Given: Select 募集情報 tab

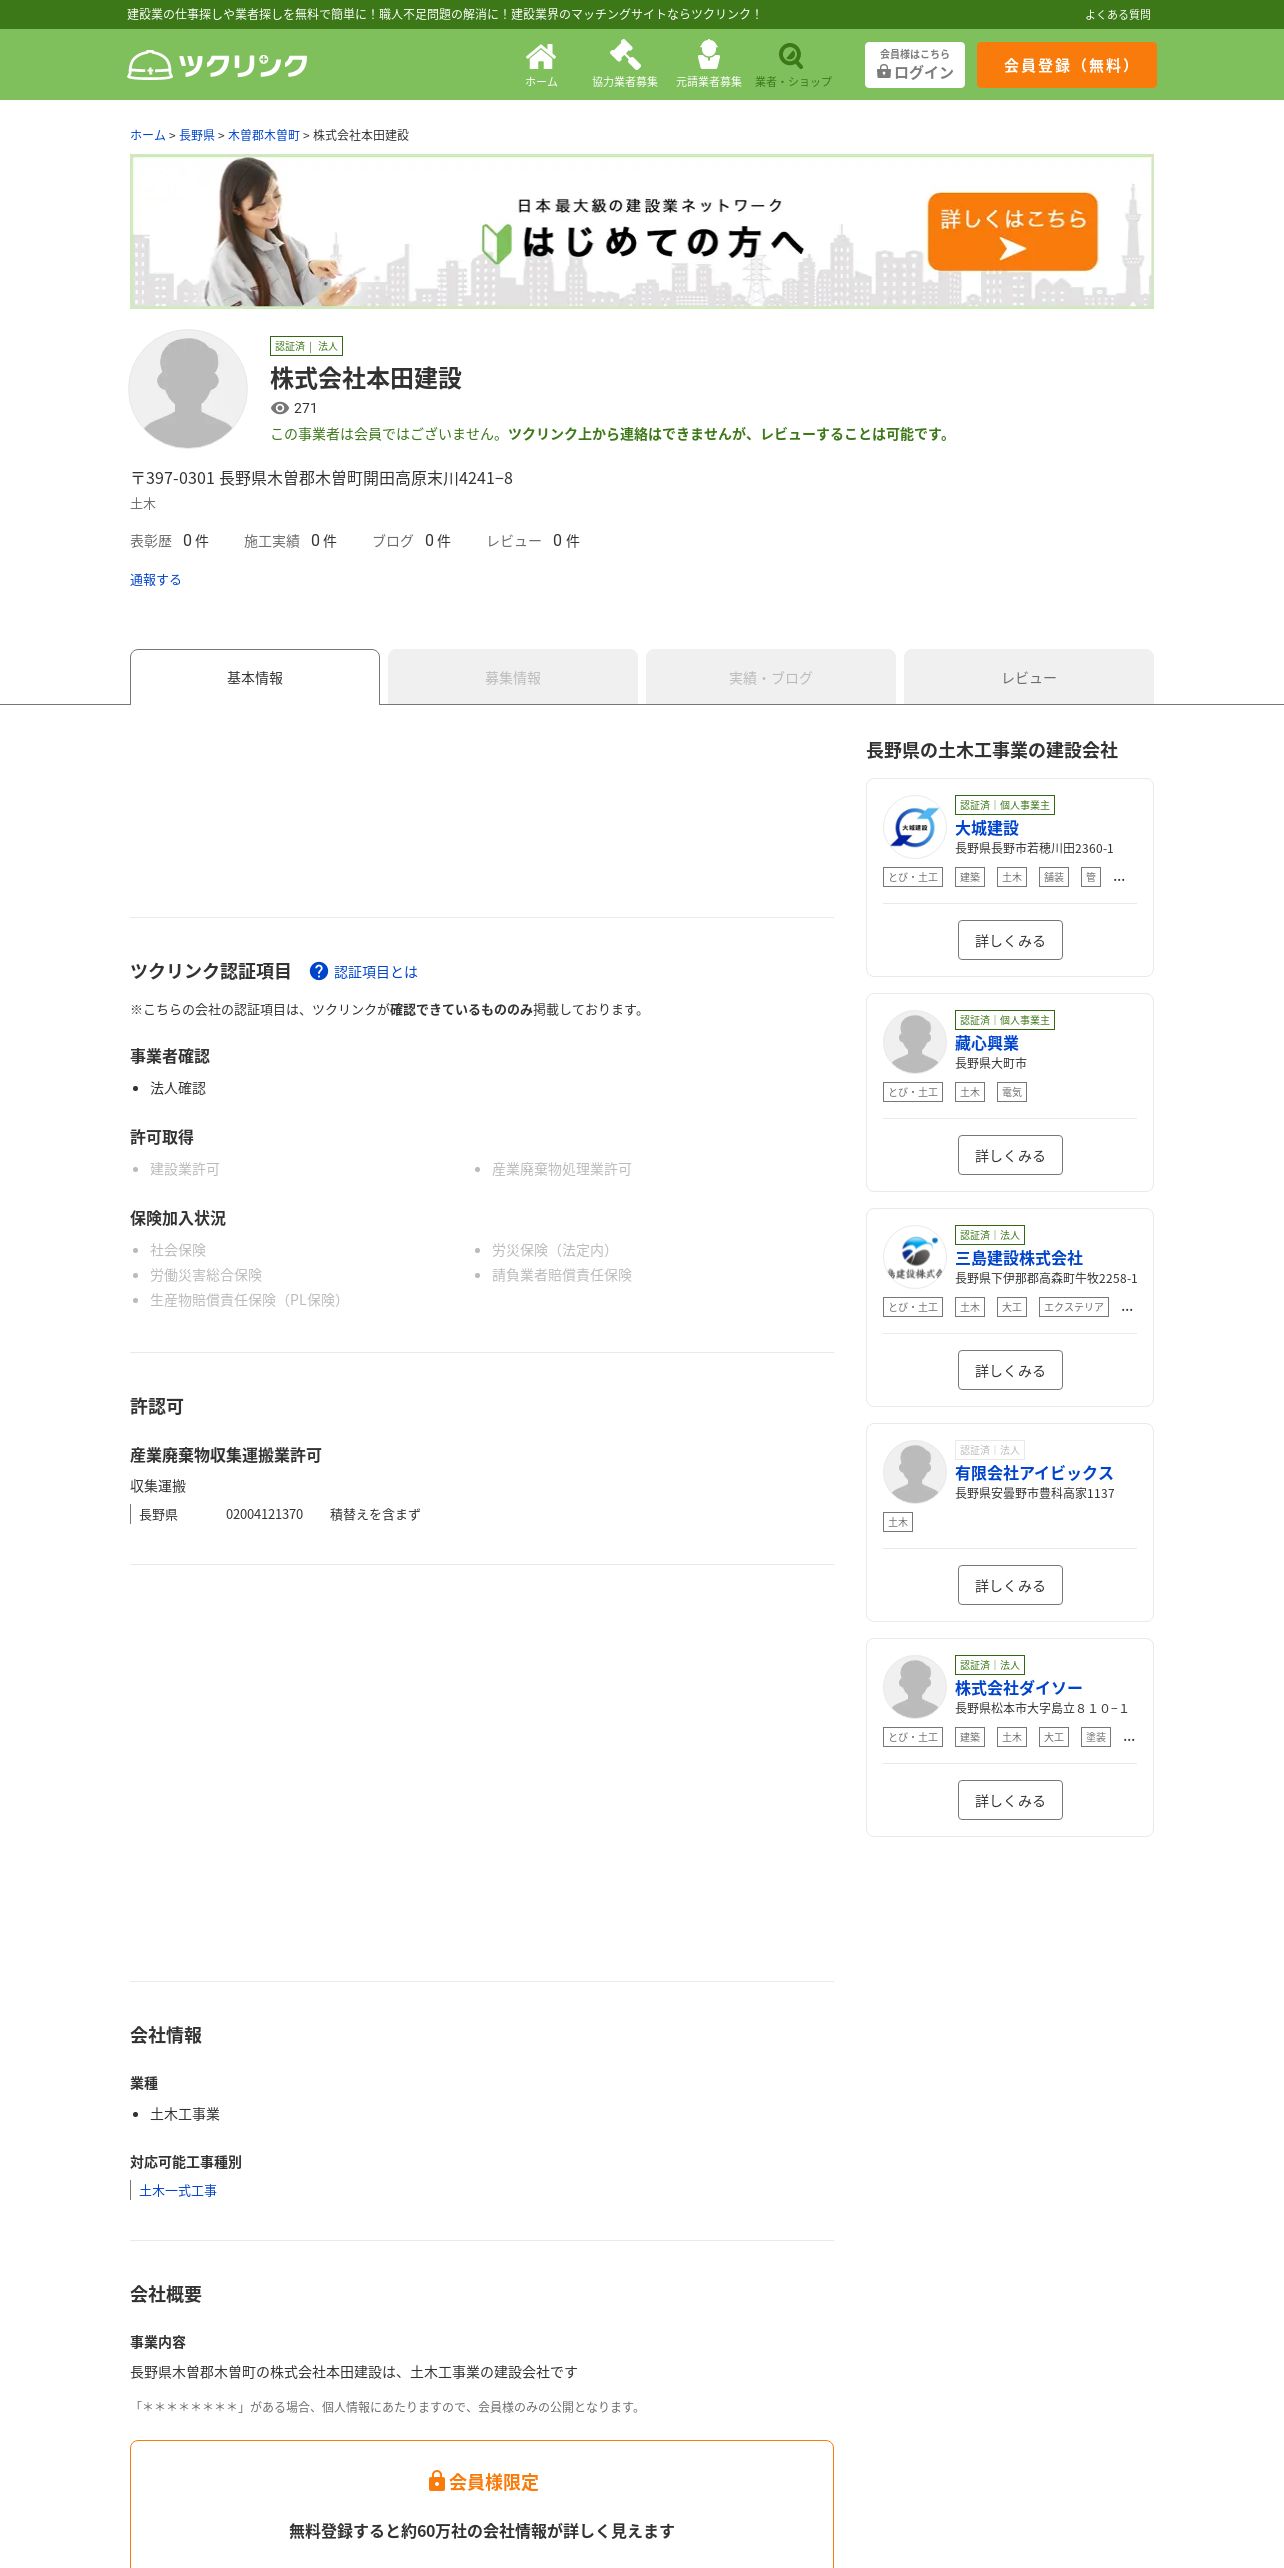Looking at the screenshot, I should click(513, 677).
